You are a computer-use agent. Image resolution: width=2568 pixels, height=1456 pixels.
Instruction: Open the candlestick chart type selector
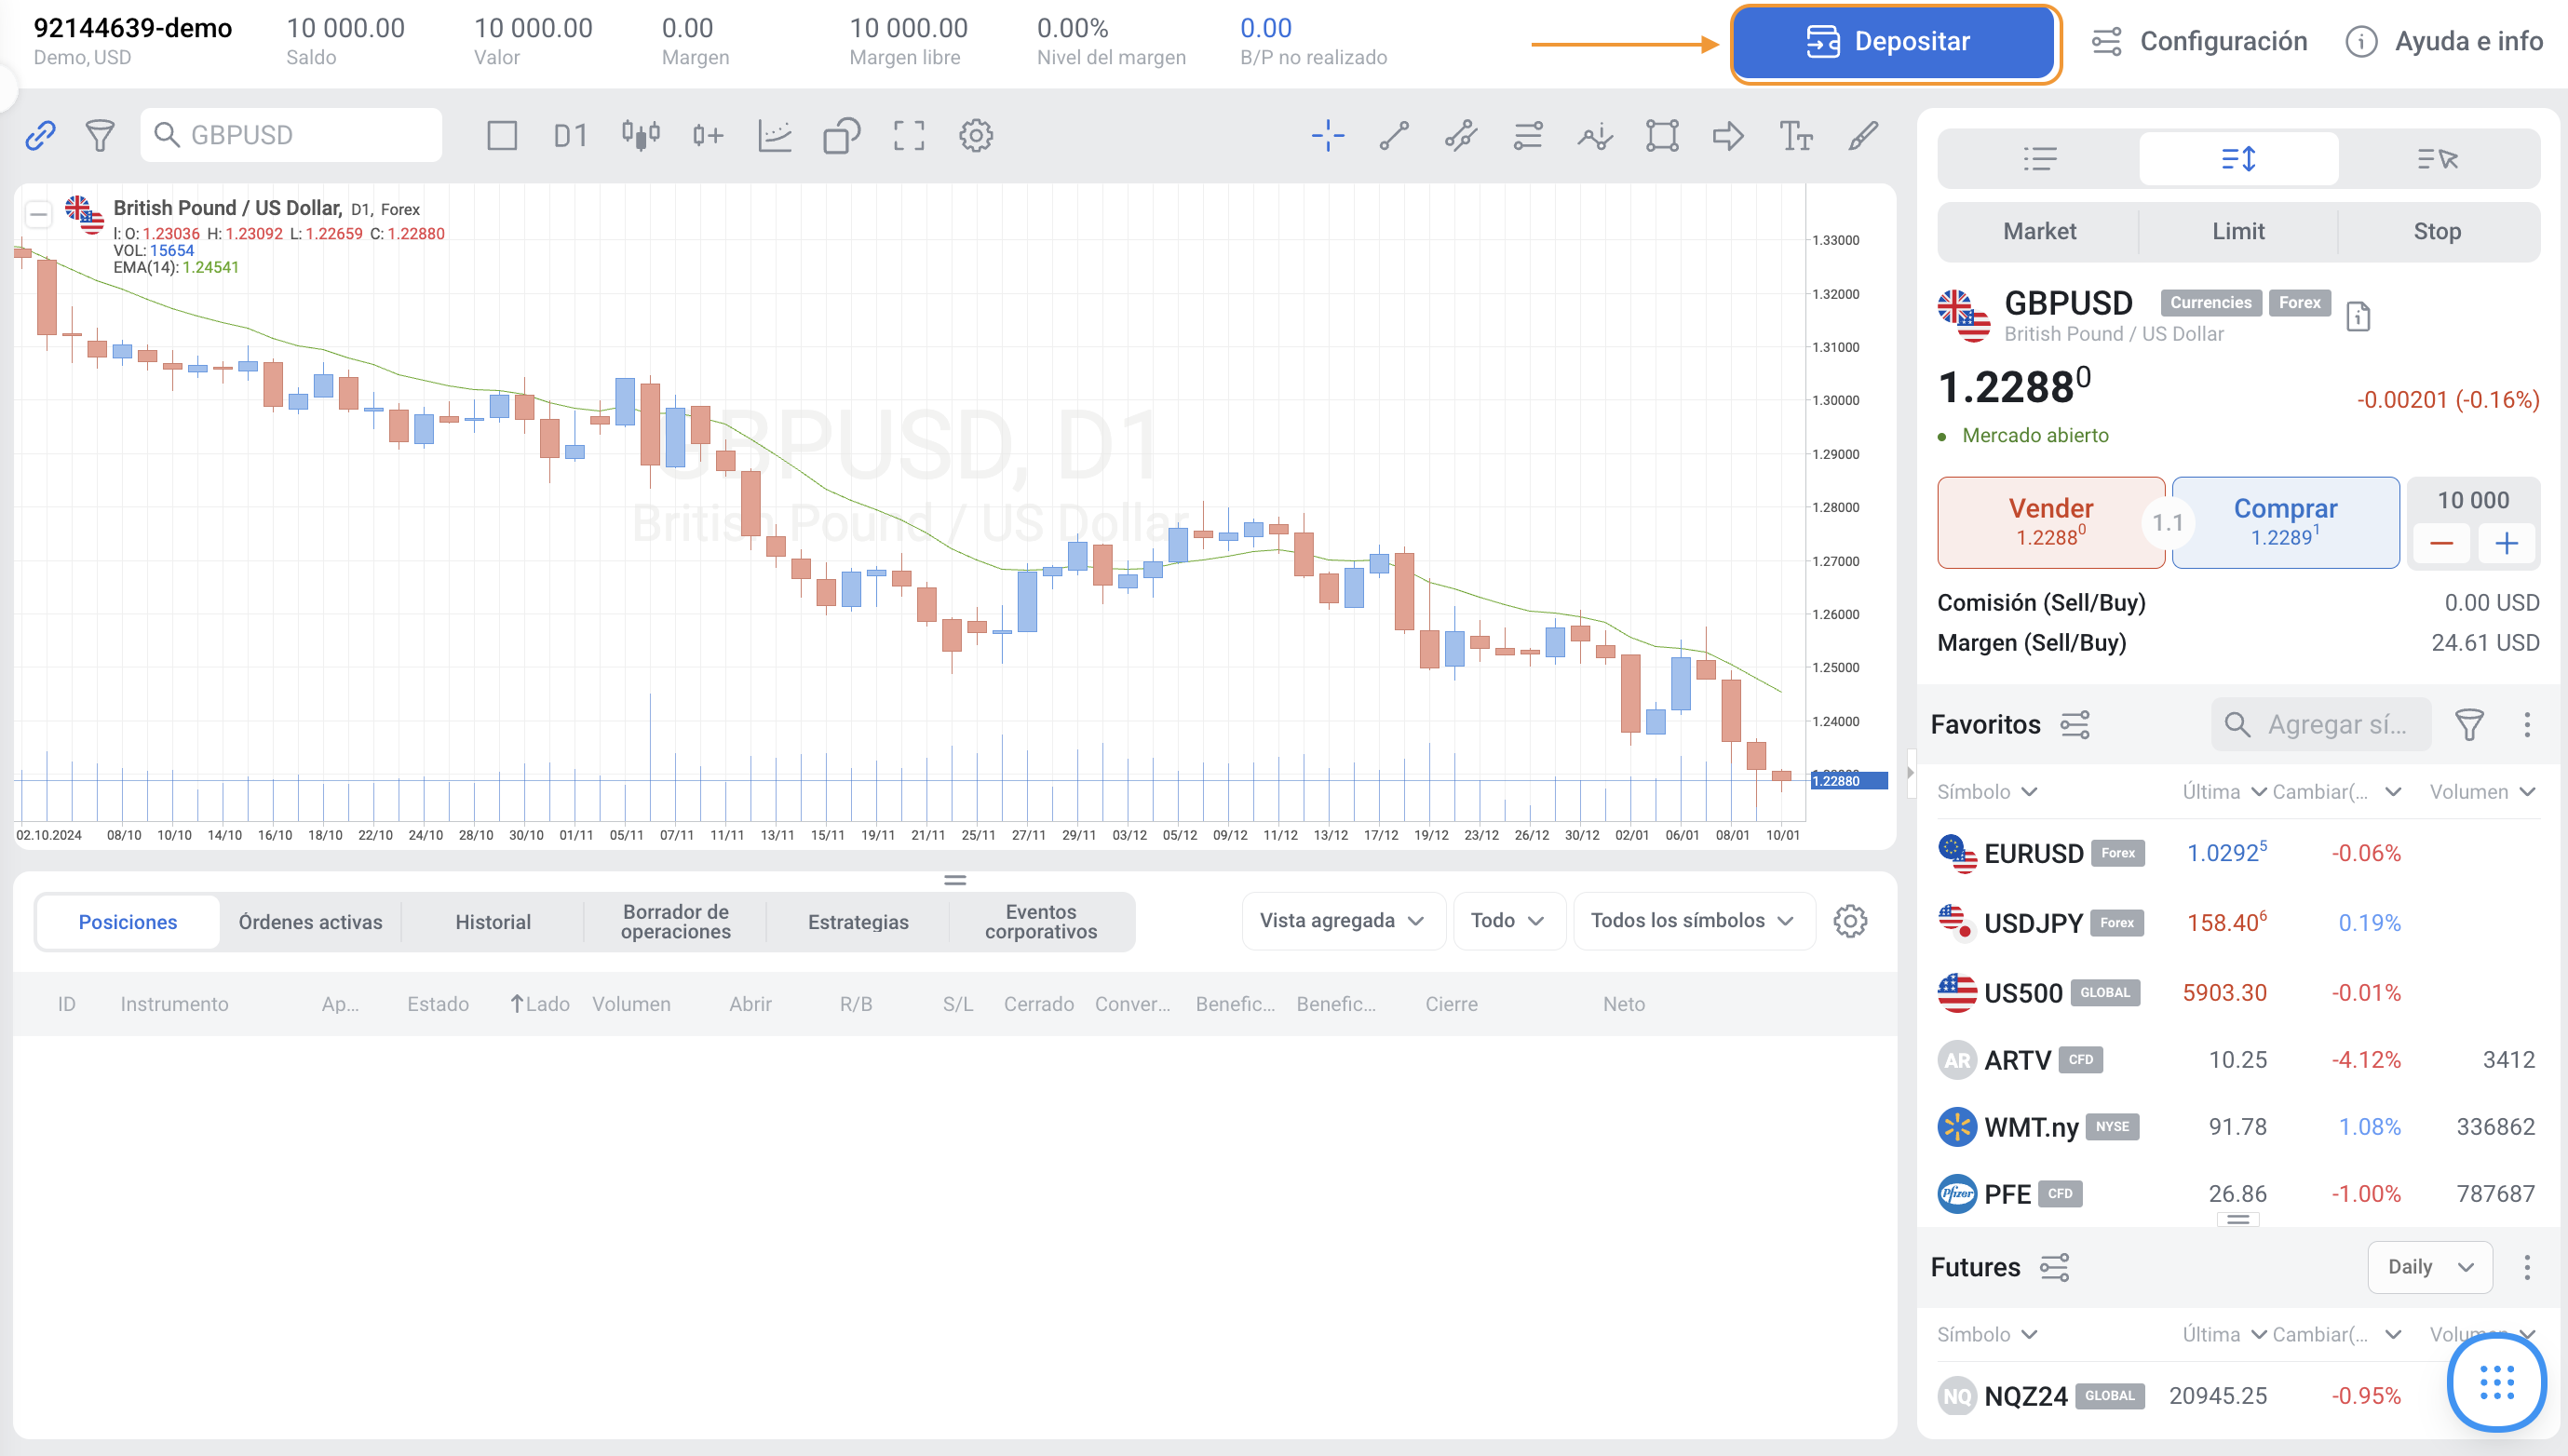point(641,135)
